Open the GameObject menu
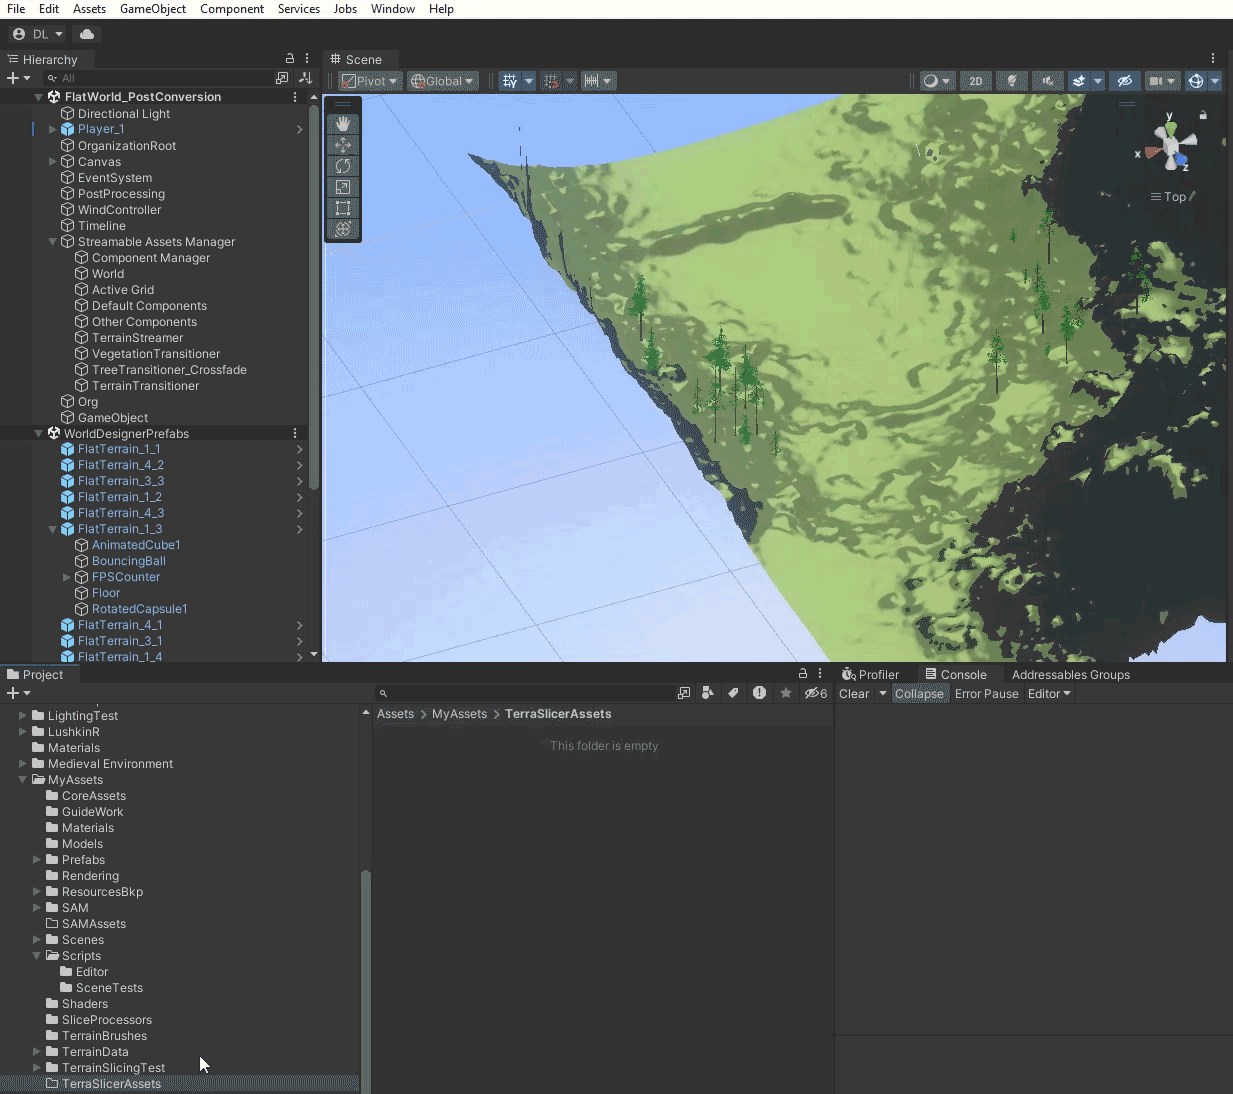 point(152,9)
